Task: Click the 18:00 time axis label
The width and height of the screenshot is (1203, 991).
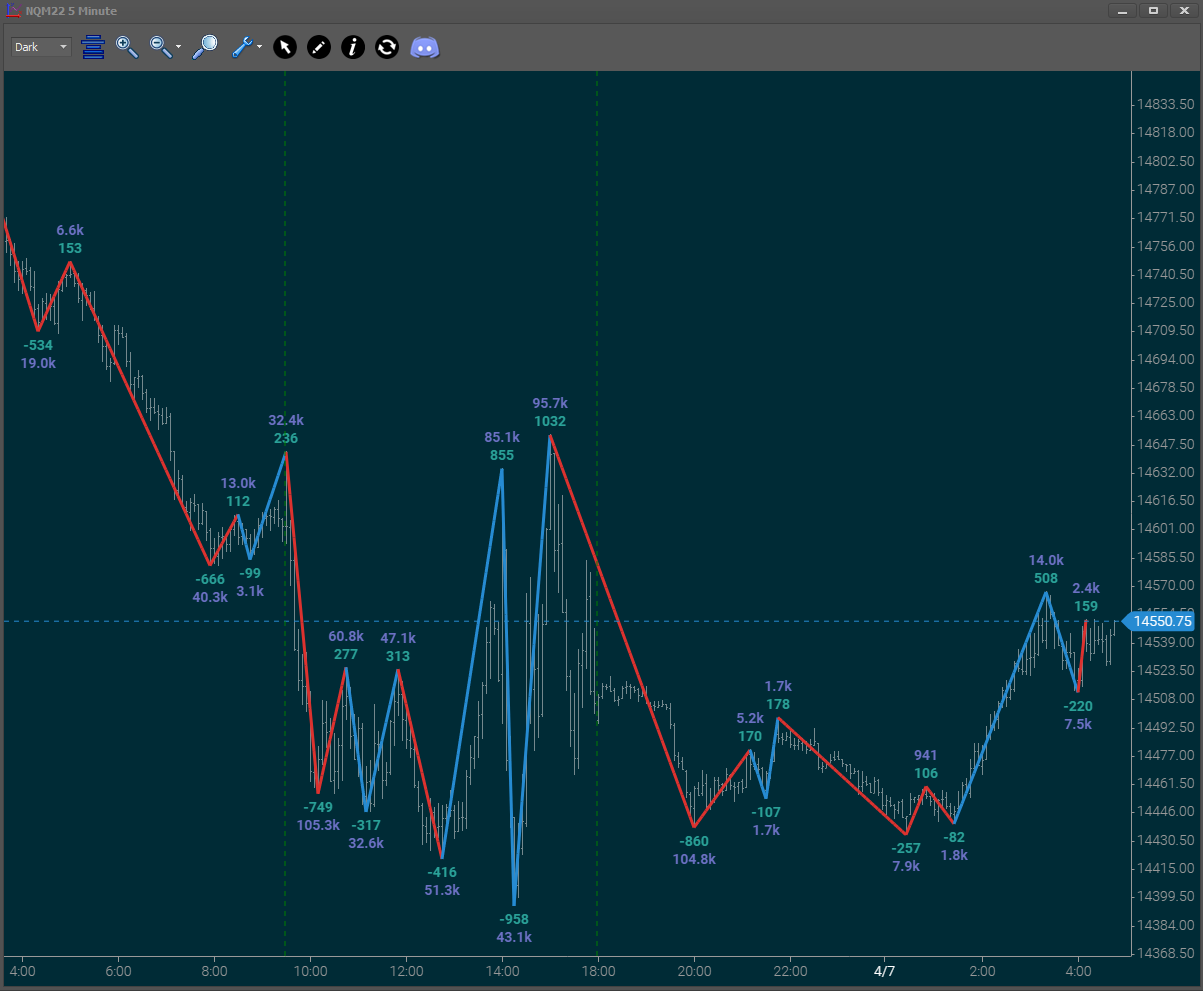Action: (598, 971)
